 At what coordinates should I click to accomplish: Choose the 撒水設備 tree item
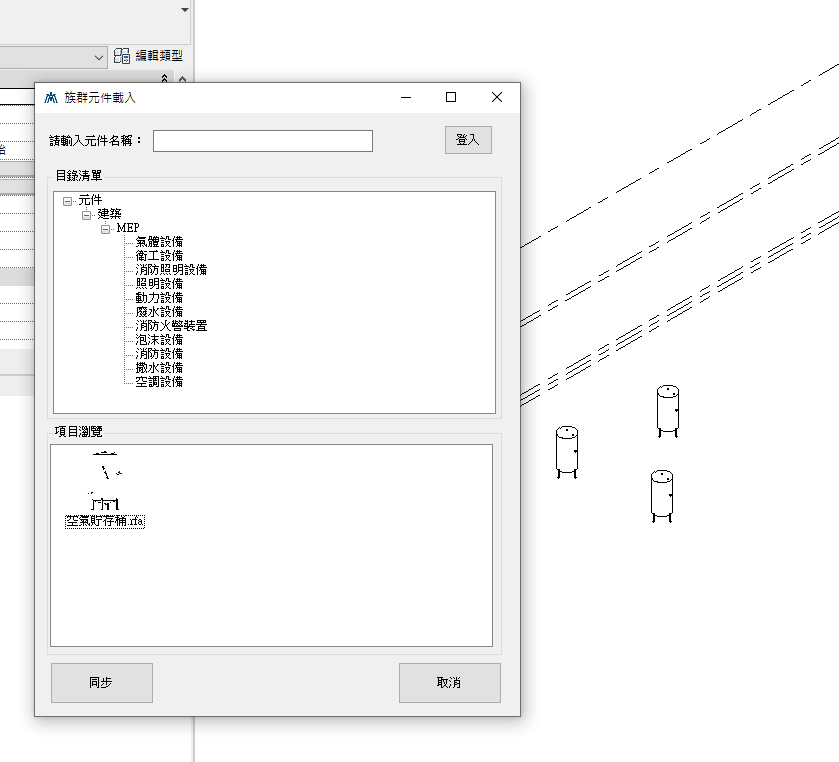click(x=159, y=368)
